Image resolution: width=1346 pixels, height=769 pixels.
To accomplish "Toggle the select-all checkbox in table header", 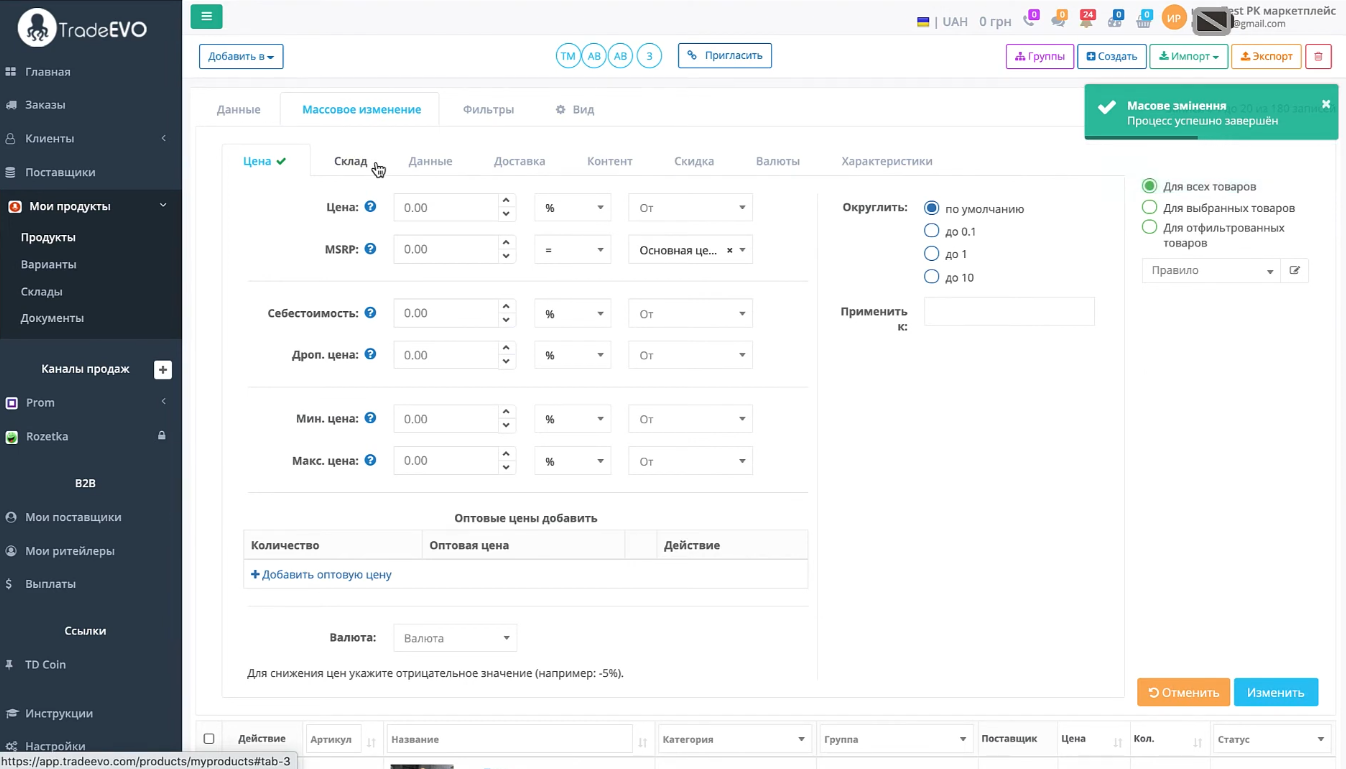I will [209, 739].
